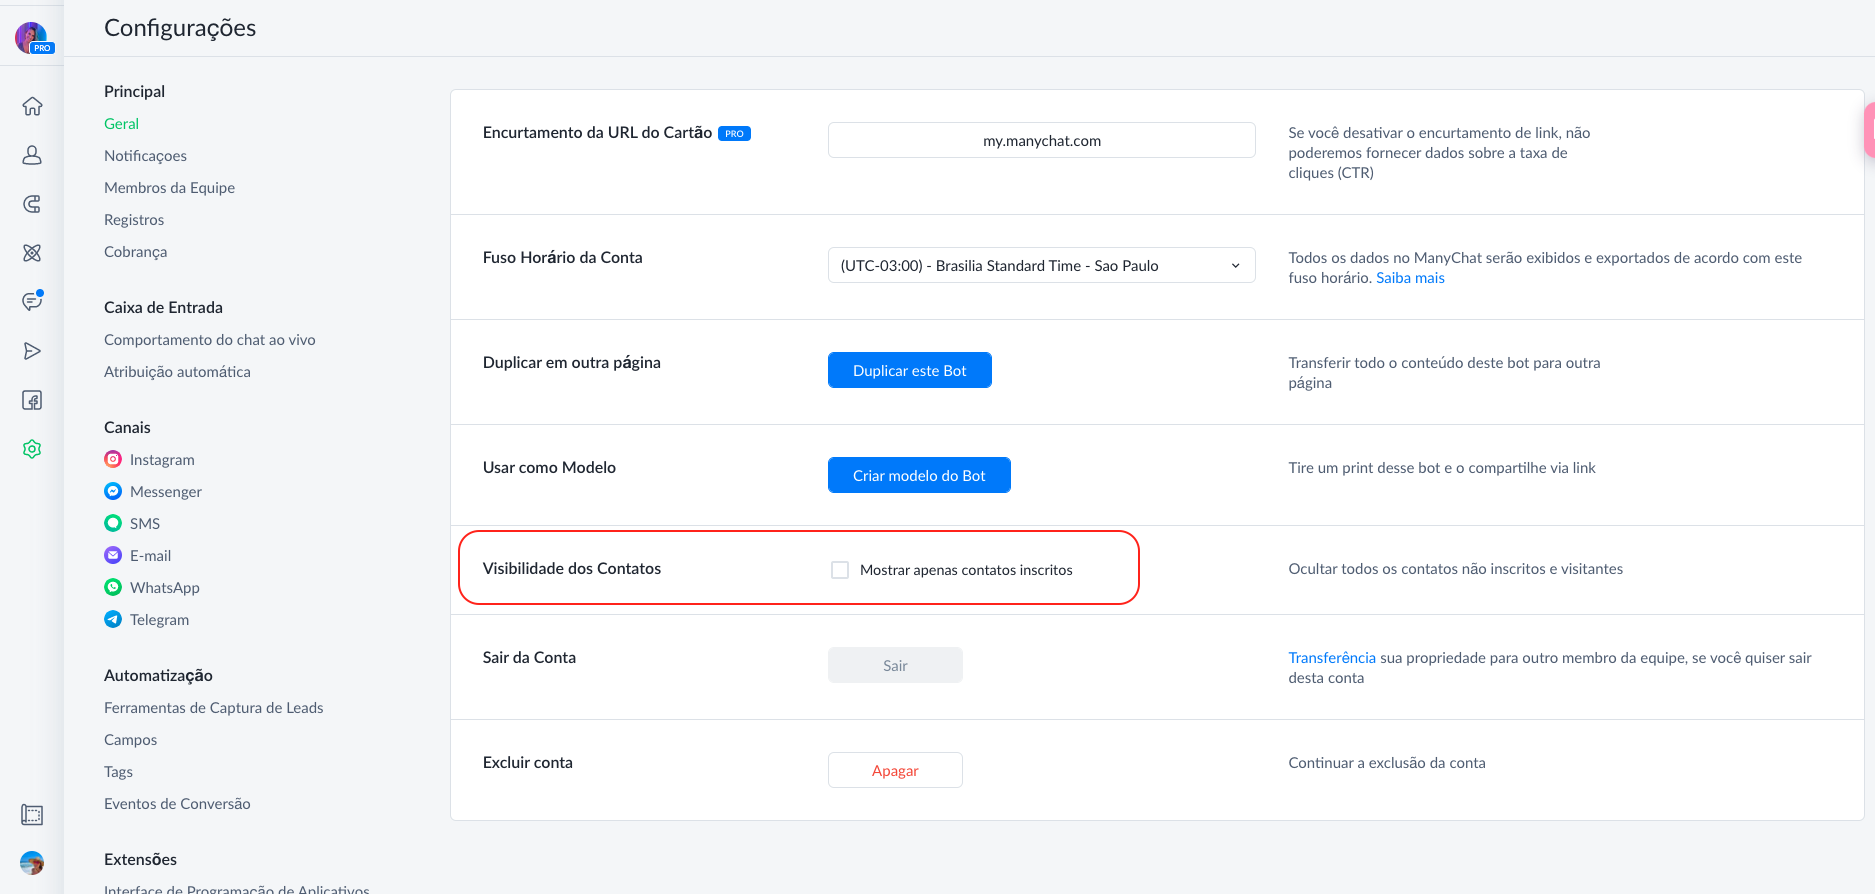Click the Broadcasting paper plane icon
Image resolution: width=1875 pixels, height=894 pixels.
pyautogui.click(x=32, y=351)
